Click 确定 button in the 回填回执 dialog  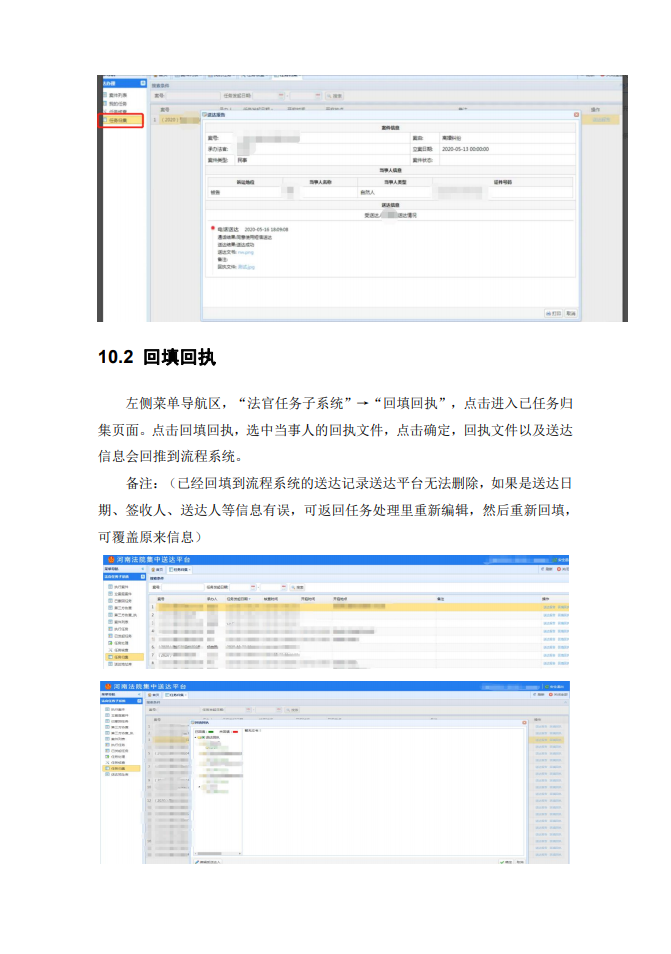click(506, 862)
